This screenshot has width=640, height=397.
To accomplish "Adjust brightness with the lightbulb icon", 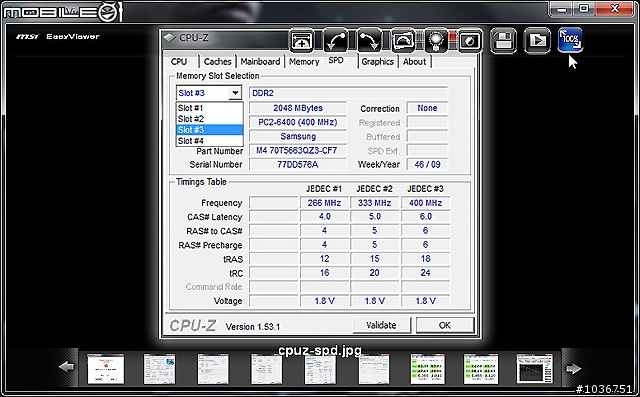I will (x=437, y=40).
